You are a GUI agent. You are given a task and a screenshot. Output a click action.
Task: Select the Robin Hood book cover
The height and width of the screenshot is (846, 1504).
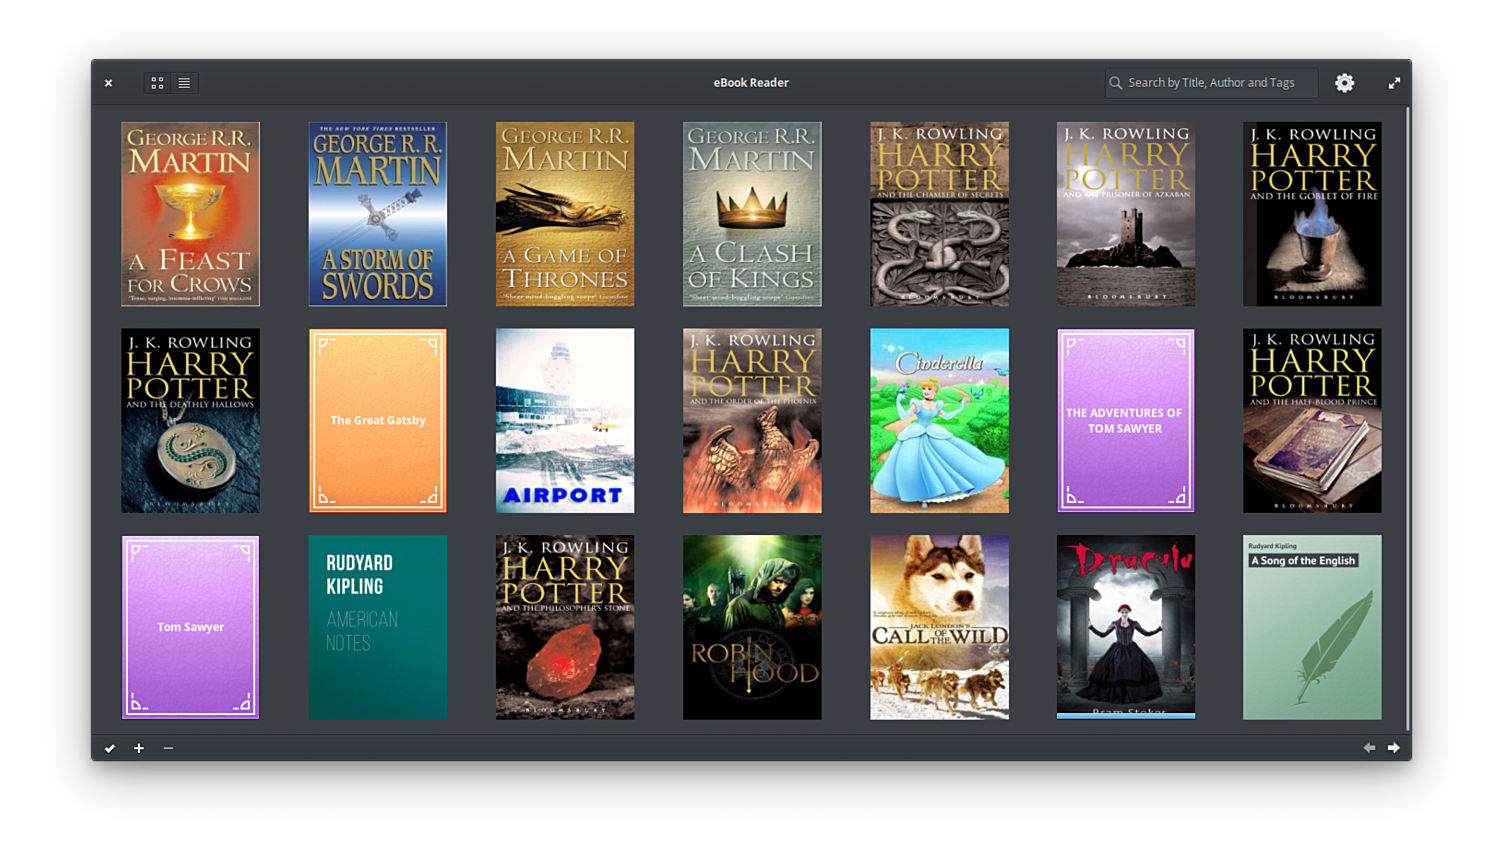tap(752, 627)
